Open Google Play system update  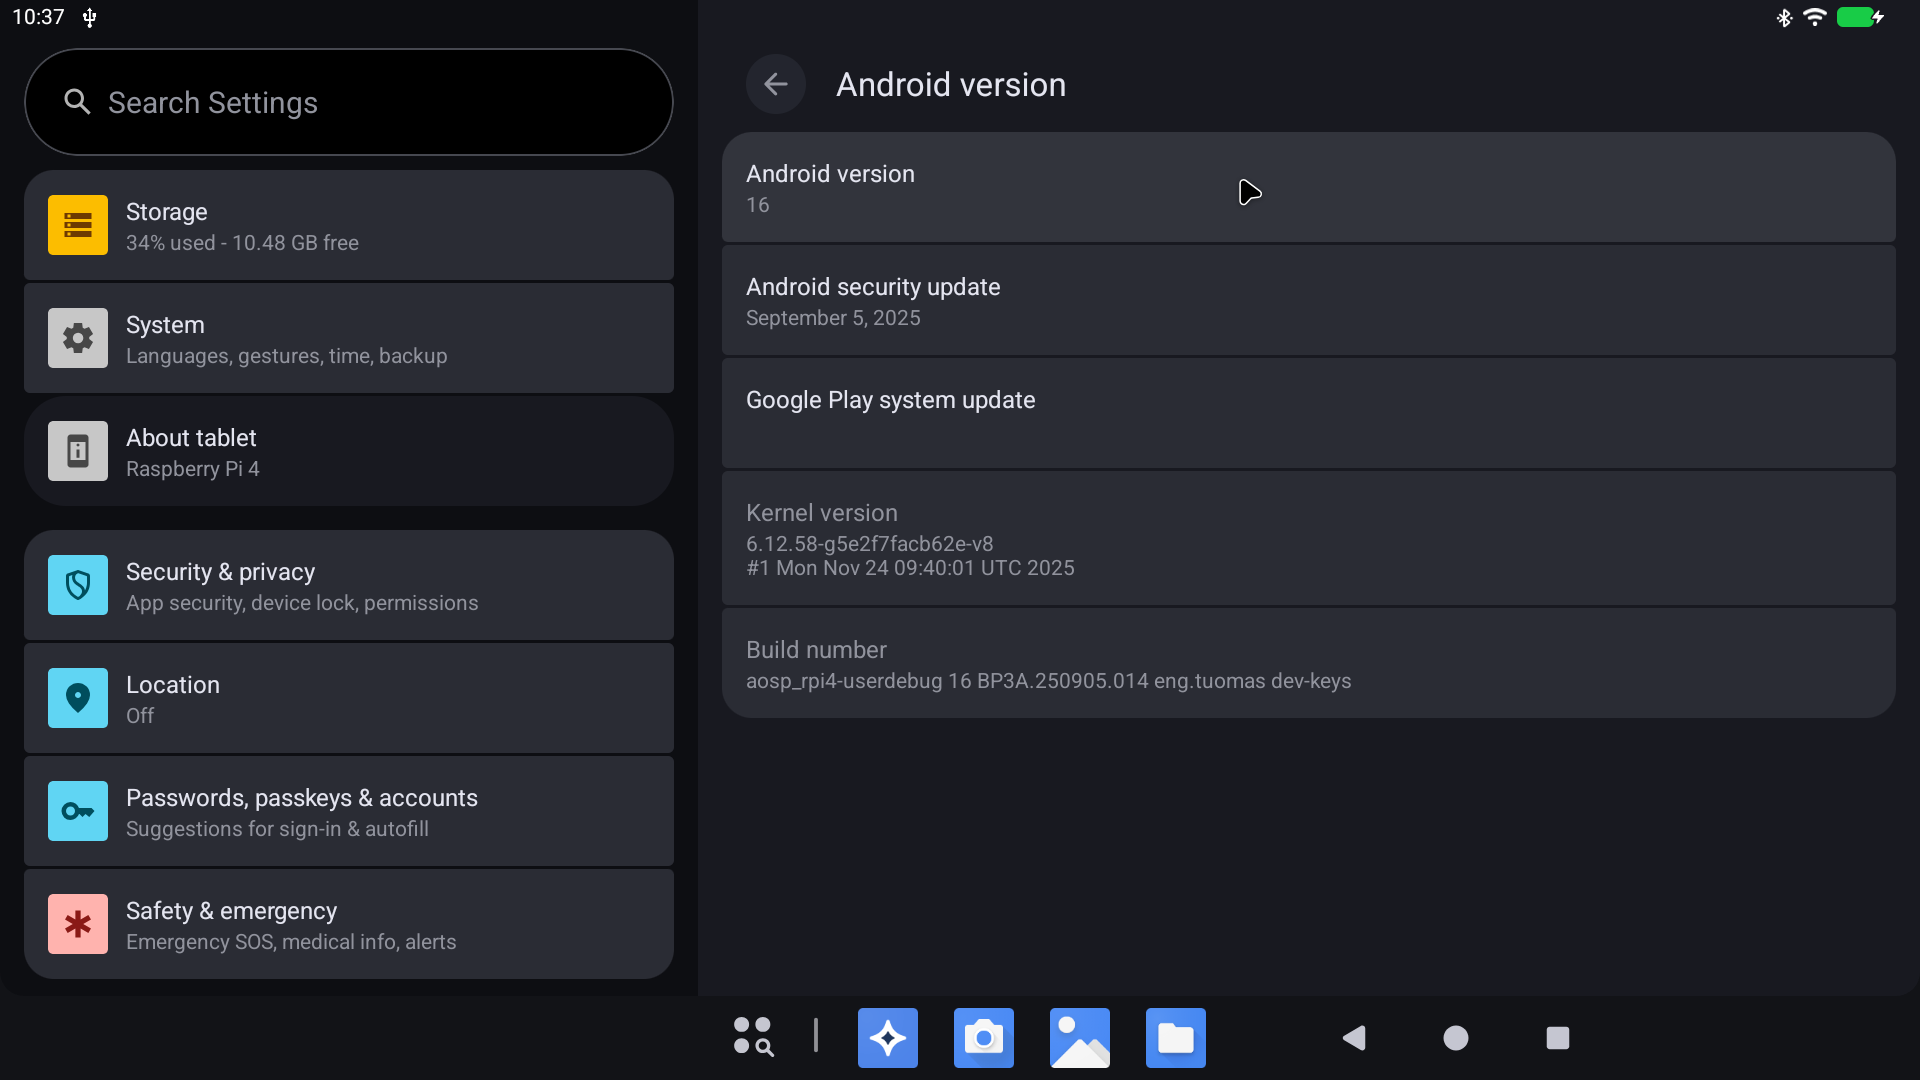(x=1307, y=412)
